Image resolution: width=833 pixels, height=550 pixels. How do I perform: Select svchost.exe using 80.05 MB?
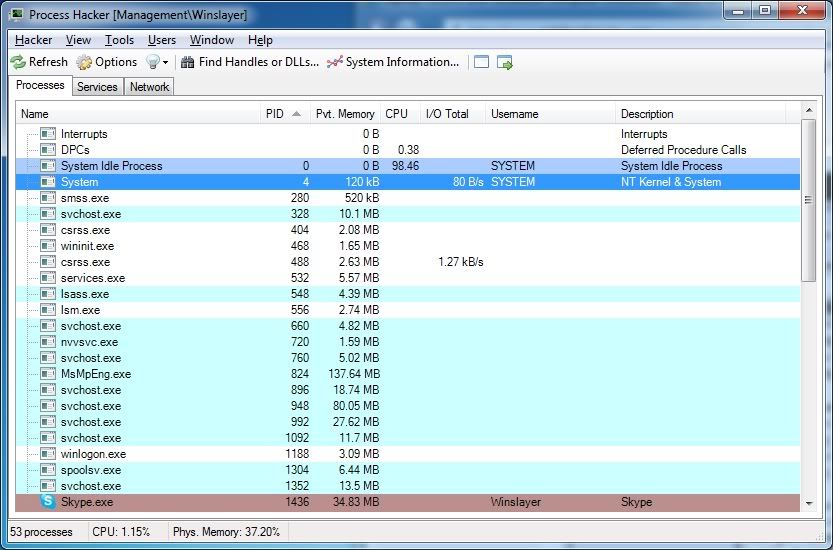[x=407, y=406]
